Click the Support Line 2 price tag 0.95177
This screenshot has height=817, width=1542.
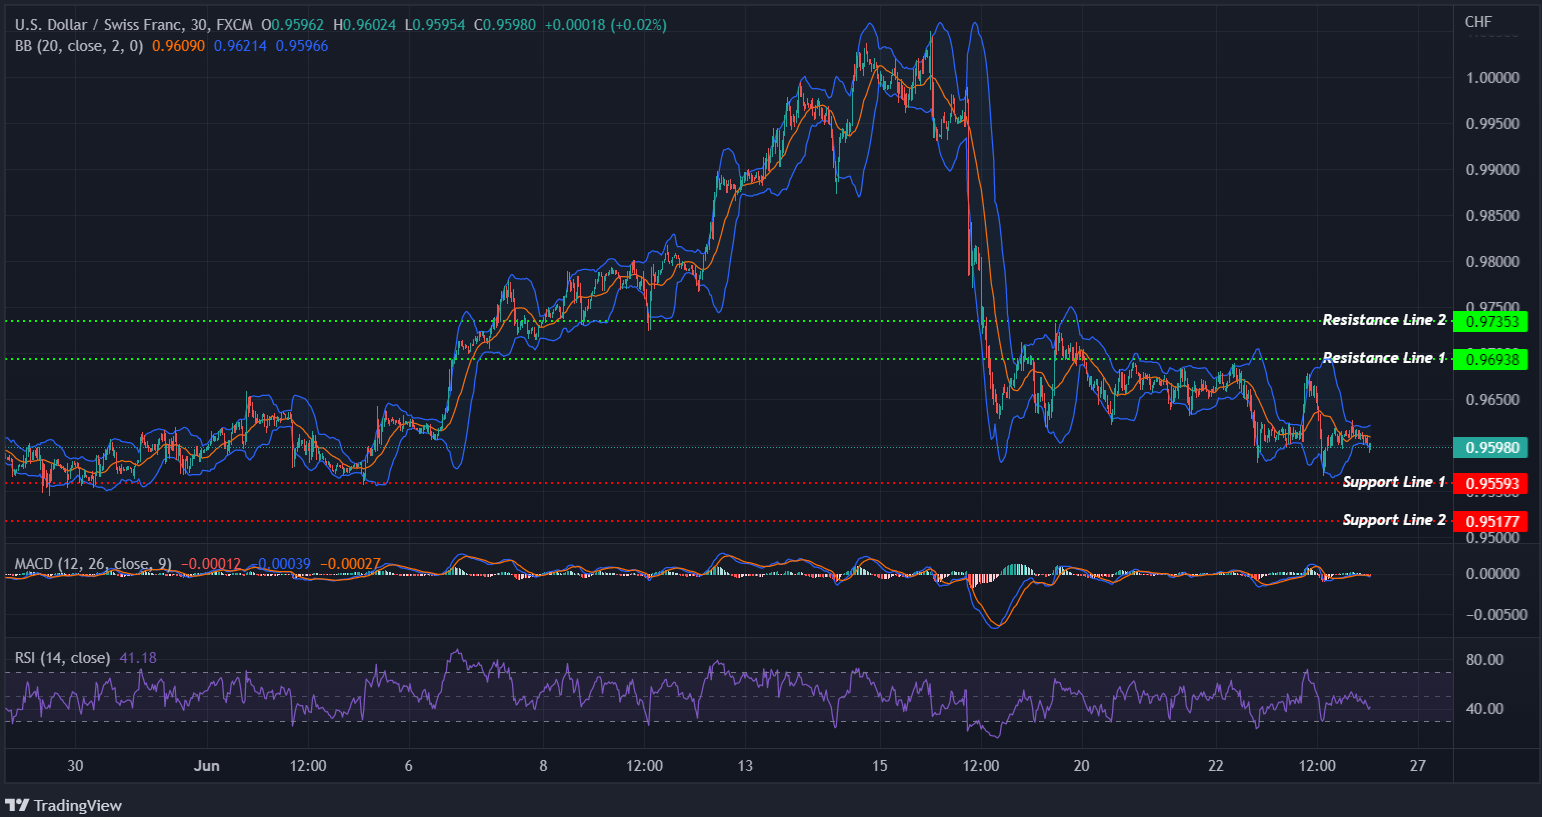point(1491,521)
